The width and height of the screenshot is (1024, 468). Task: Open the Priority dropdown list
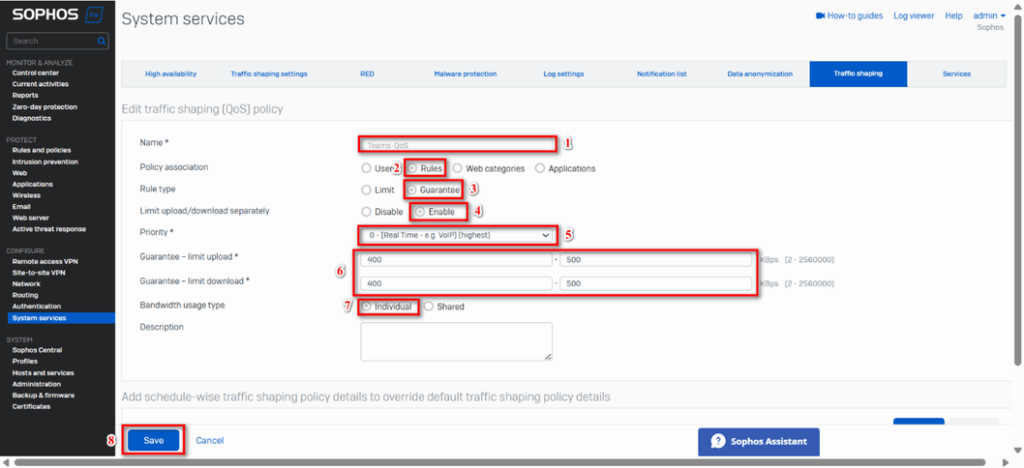pyautogui.click(x=457, y=234)
